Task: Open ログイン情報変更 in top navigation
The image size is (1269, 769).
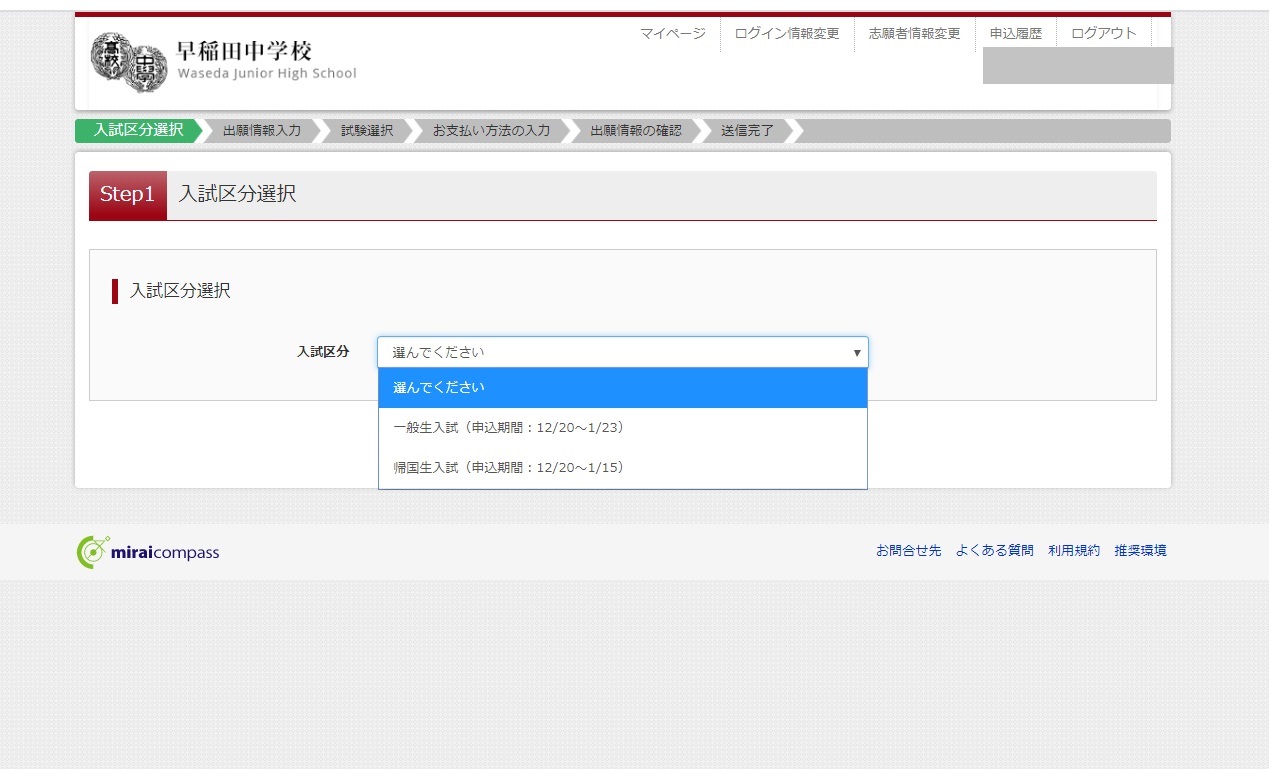Action: pyautogui.click(x=787, y=33)
